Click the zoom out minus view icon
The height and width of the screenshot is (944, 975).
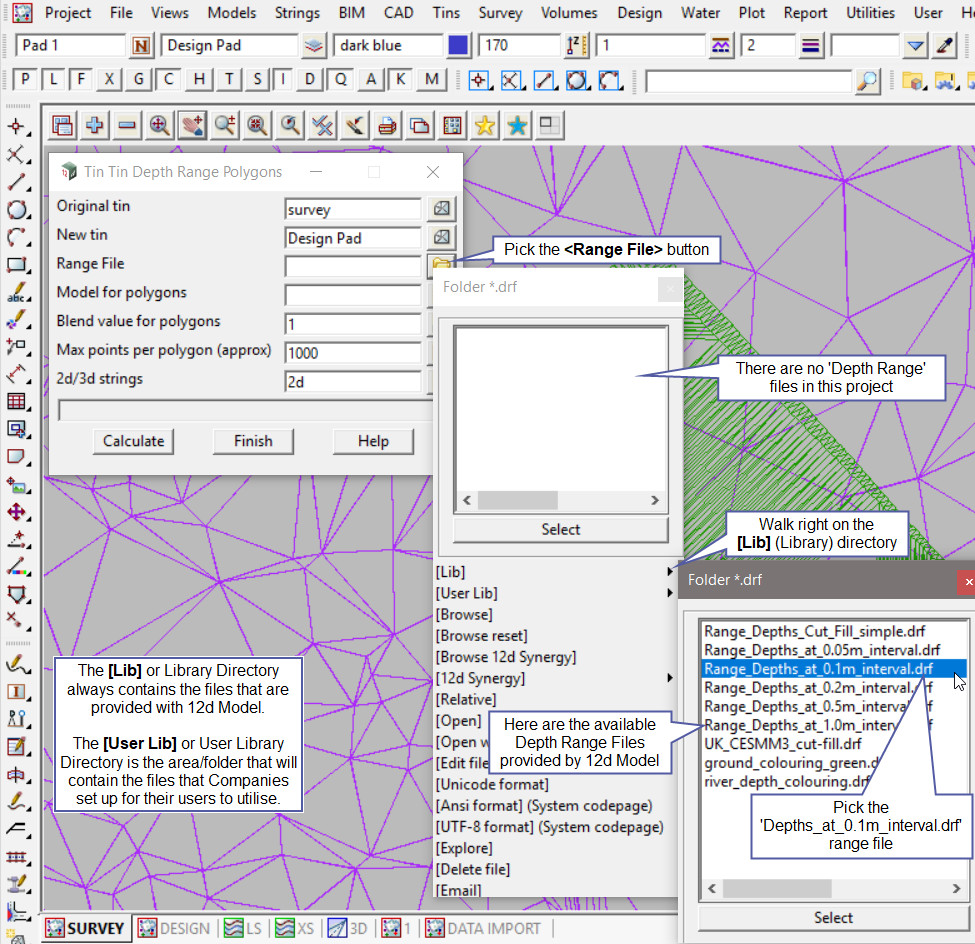127,125
